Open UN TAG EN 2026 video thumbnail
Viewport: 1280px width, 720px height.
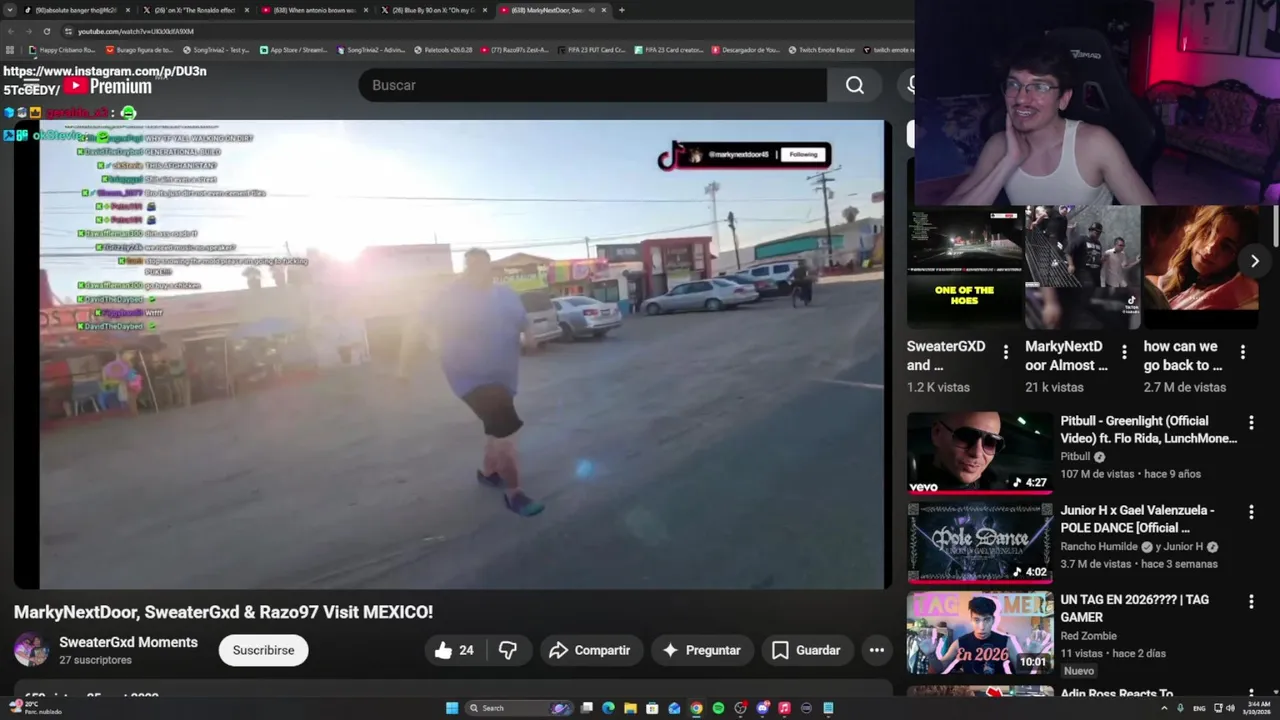(980, 632)
